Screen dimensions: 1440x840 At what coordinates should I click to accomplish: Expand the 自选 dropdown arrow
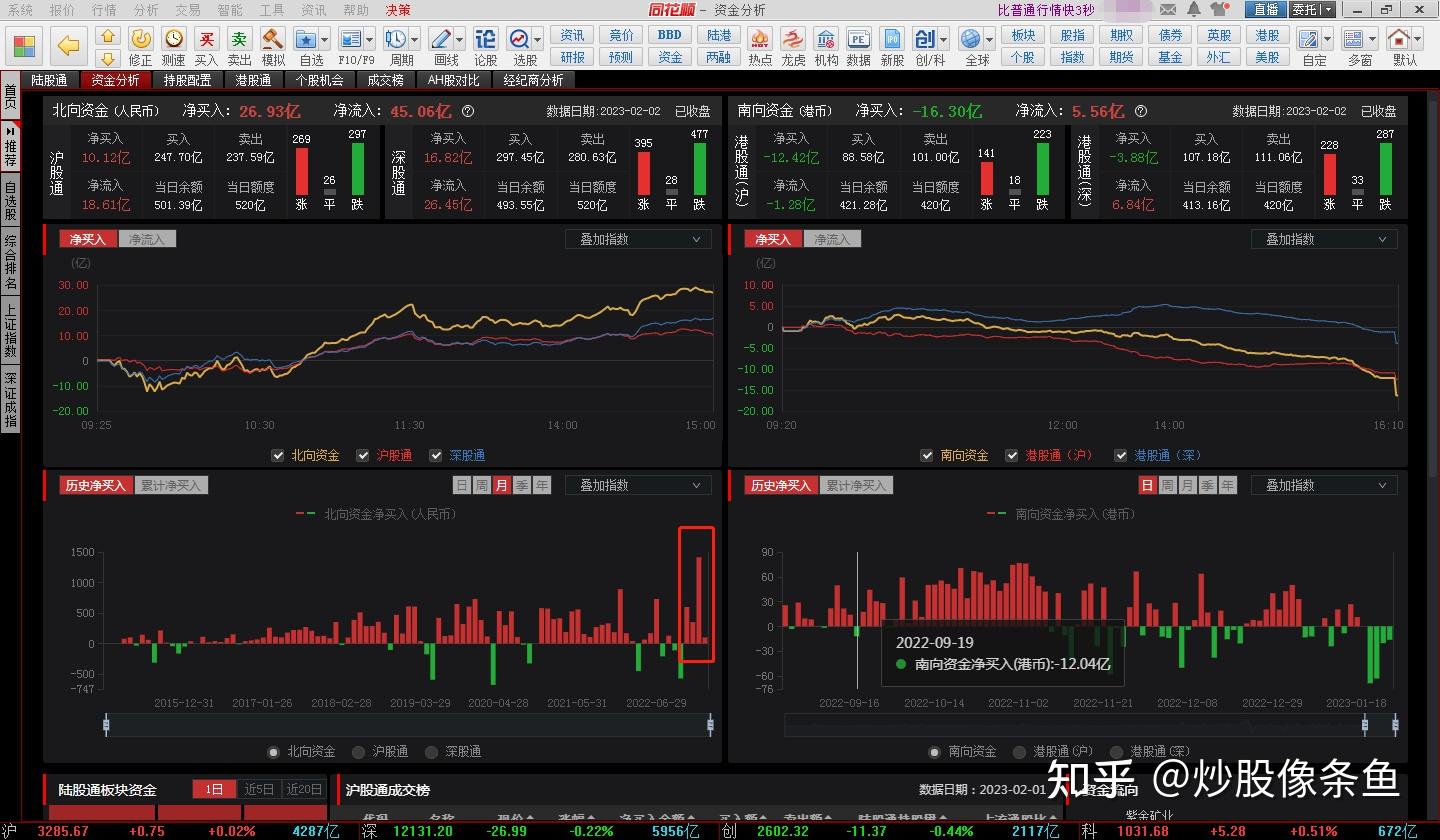325,39
